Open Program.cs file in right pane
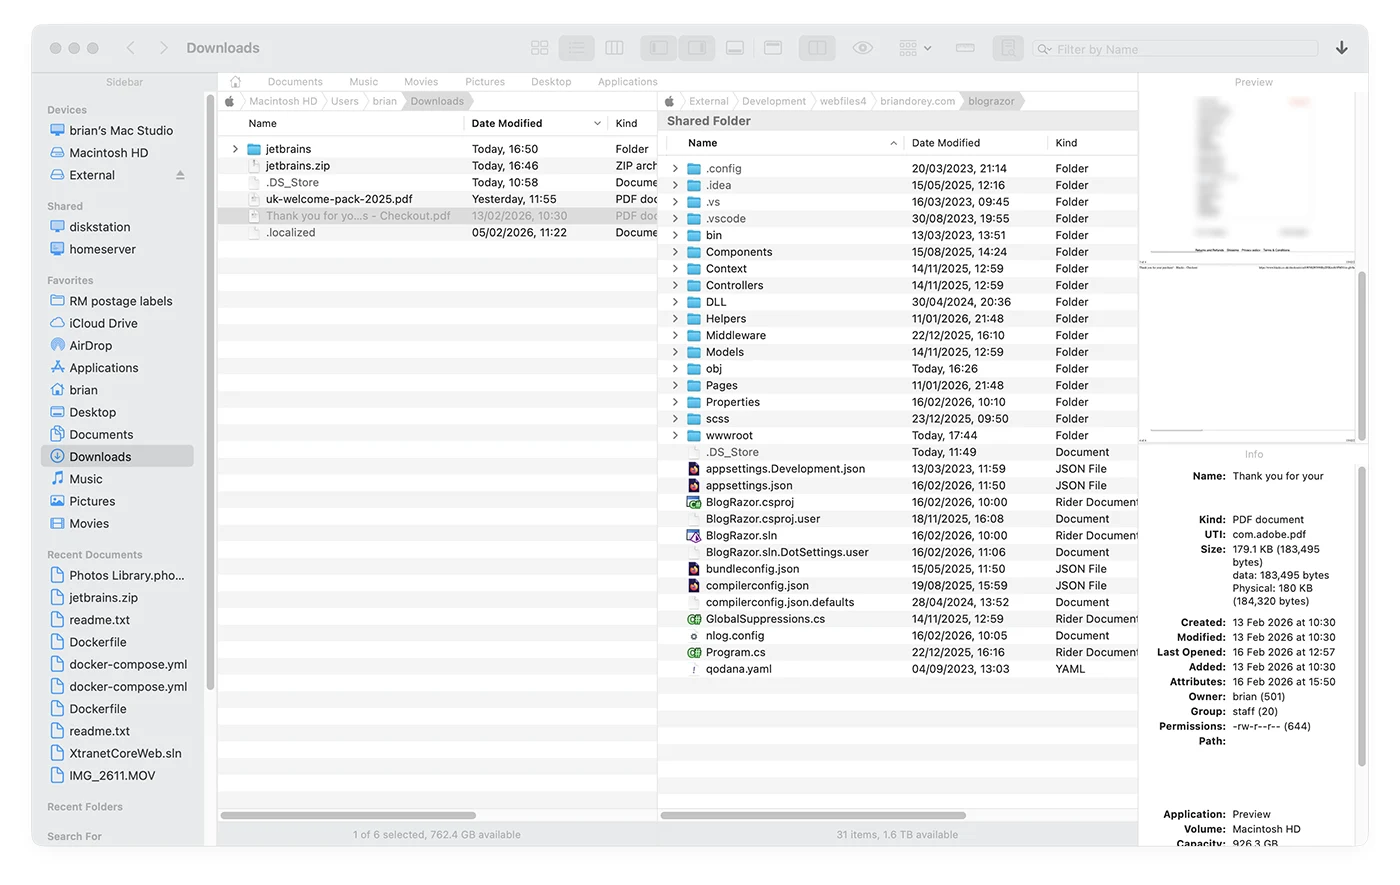This screenshot has width=1400, height=885. click(735, 653)
